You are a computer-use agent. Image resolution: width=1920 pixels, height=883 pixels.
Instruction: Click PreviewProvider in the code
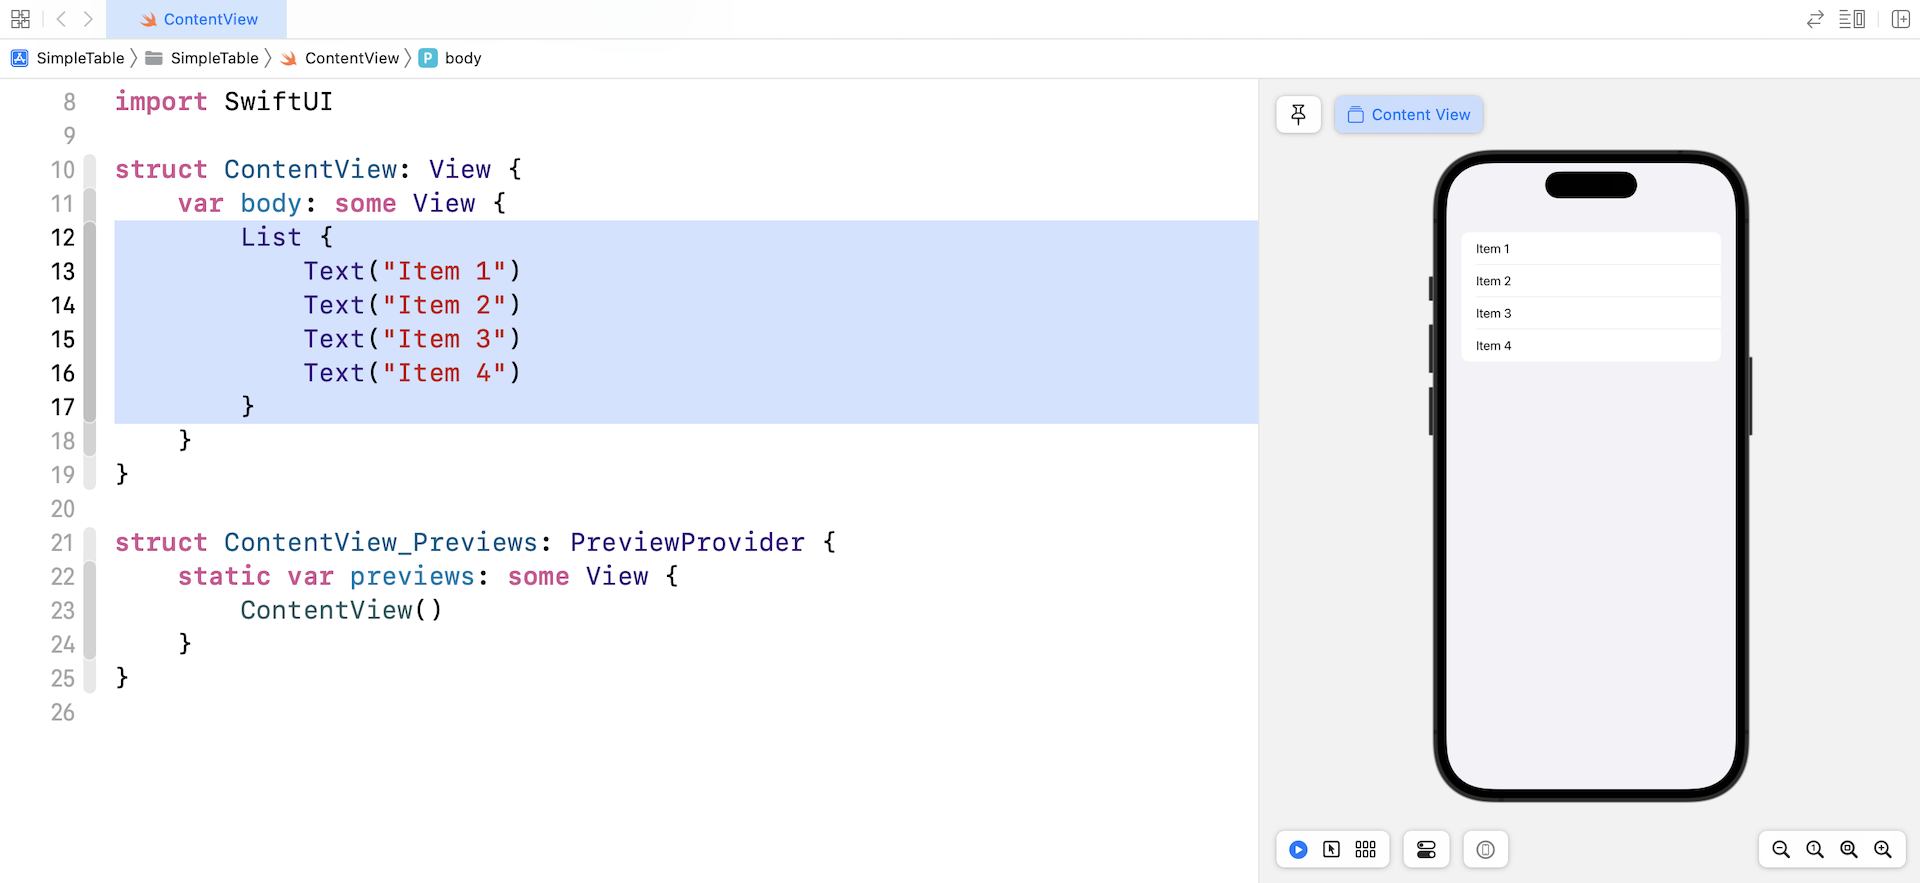pos(687,542)
